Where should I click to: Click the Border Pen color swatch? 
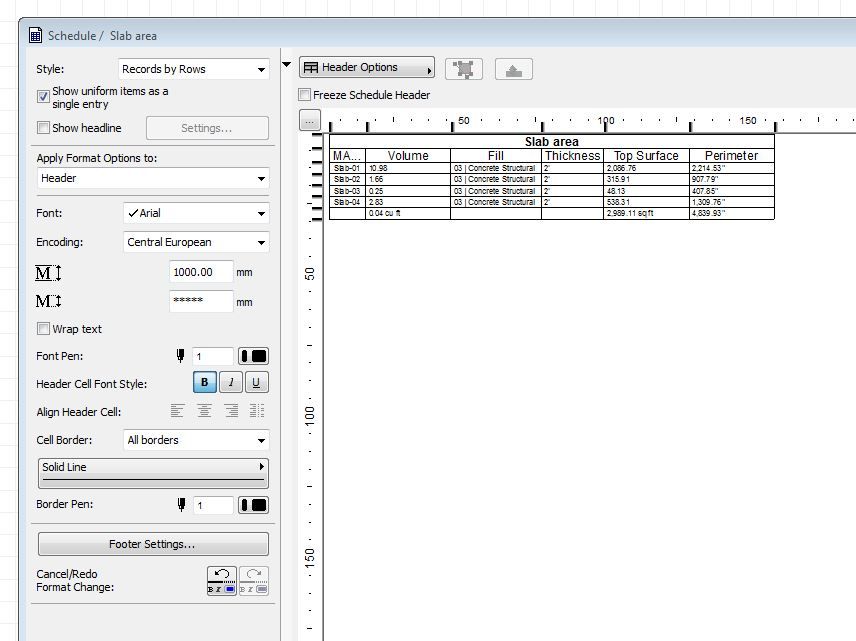tap(254, 505)
